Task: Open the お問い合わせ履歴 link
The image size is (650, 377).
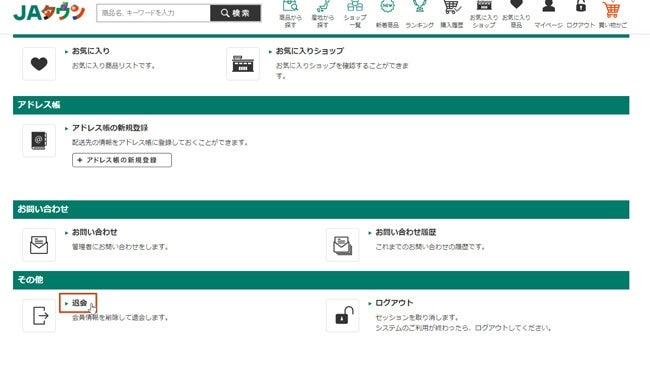Action: coord(405,232)
